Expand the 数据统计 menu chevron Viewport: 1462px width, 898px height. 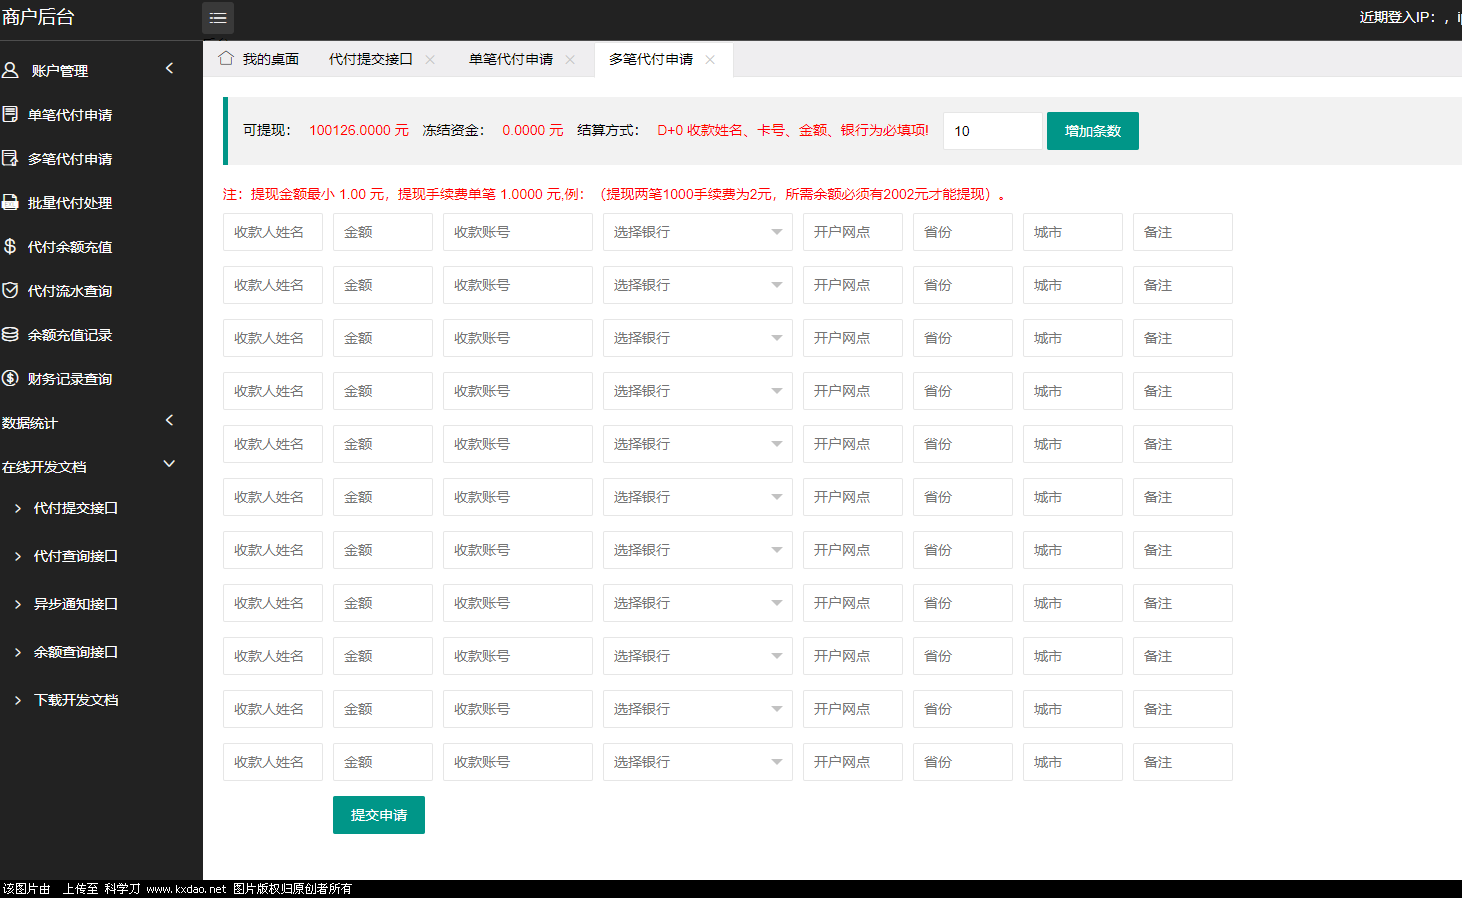tap(169, 420)
